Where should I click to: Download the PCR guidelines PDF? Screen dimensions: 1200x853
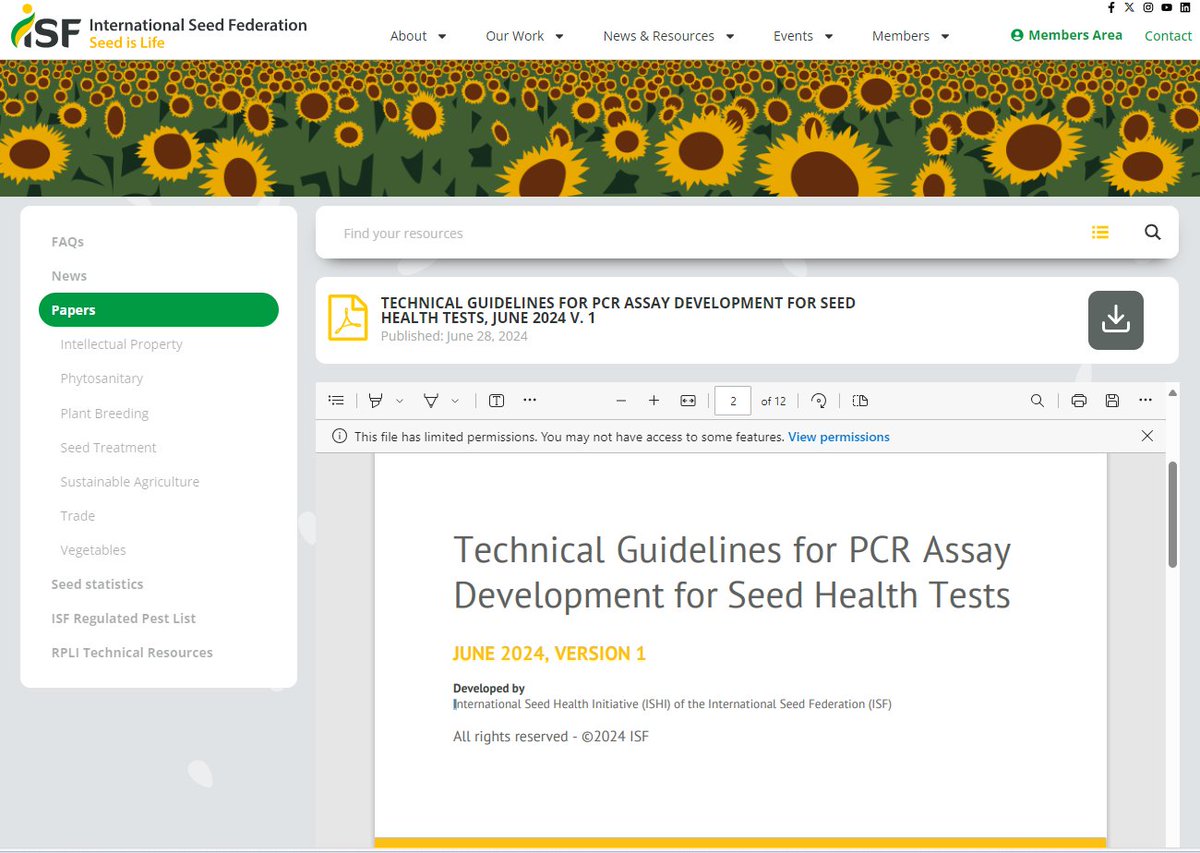(1115, 320)
